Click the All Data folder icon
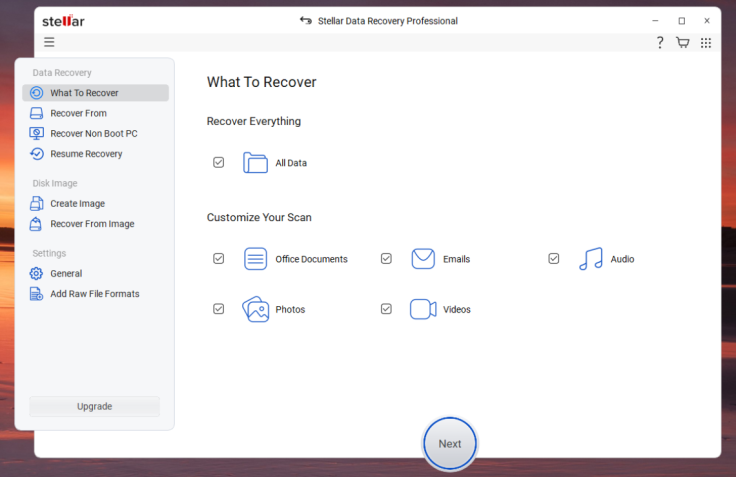 point(256,163)
